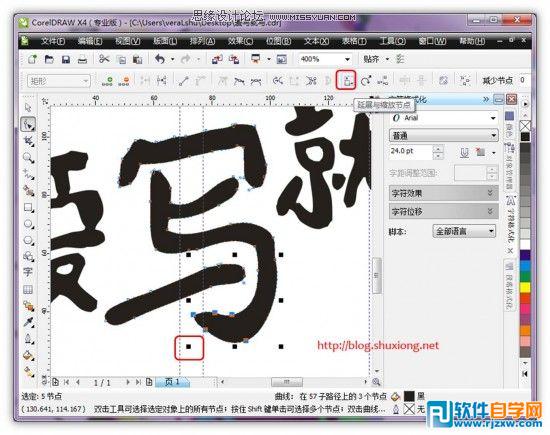Select the Zoom tool in the toolbox
The width and height of the screenshot is (550, 435).
point(28,158)
